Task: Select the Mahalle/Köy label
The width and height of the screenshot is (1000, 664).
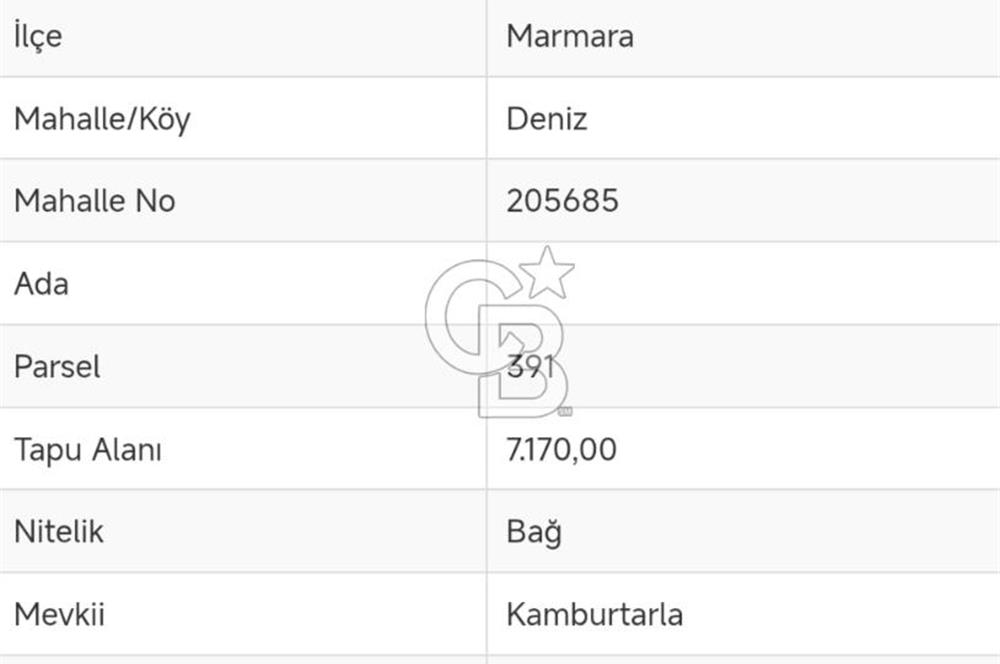Action: (102, 119)
